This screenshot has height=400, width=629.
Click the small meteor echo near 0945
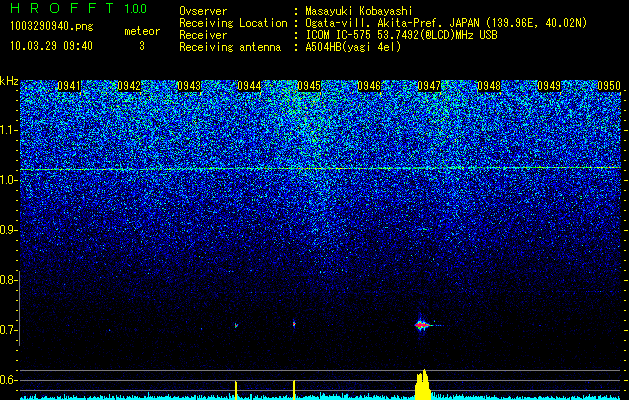tap(294, 323)
